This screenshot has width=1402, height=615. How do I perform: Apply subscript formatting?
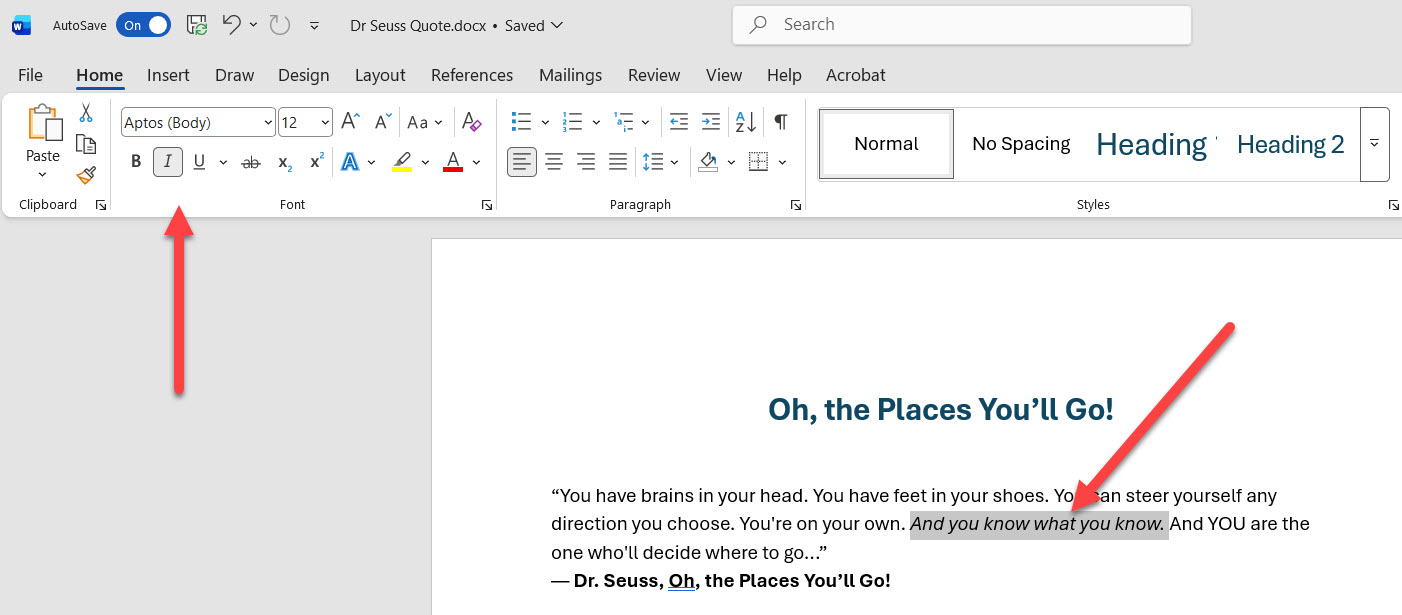(285, 162)
